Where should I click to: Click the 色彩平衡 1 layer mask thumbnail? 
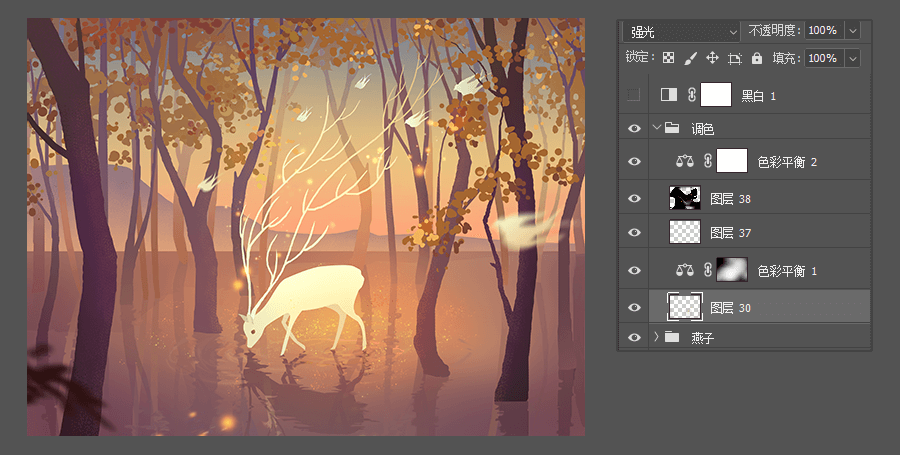pos(733,270)
